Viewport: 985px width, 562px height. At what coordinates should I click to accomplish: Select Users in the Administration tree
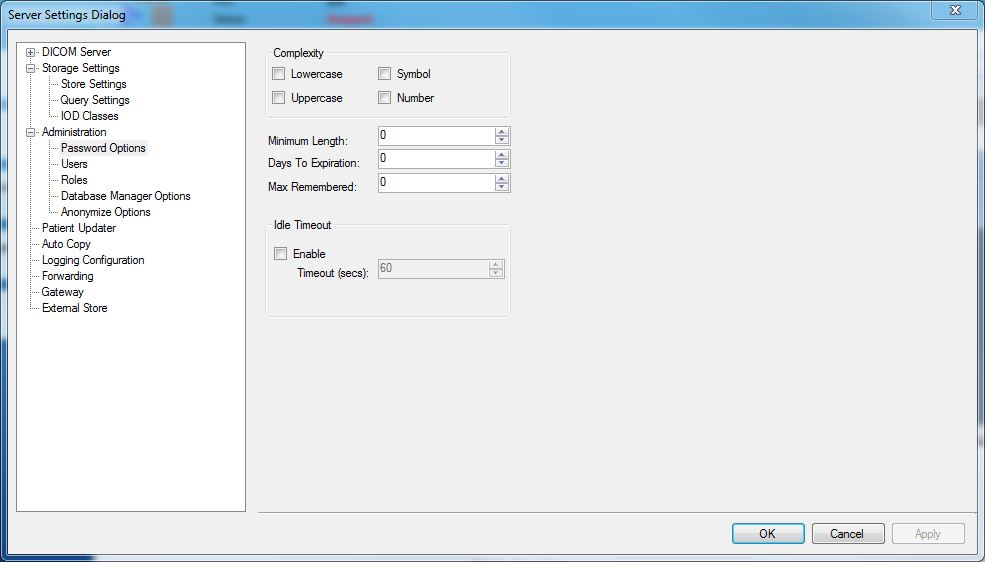click(x=74, y=164)
